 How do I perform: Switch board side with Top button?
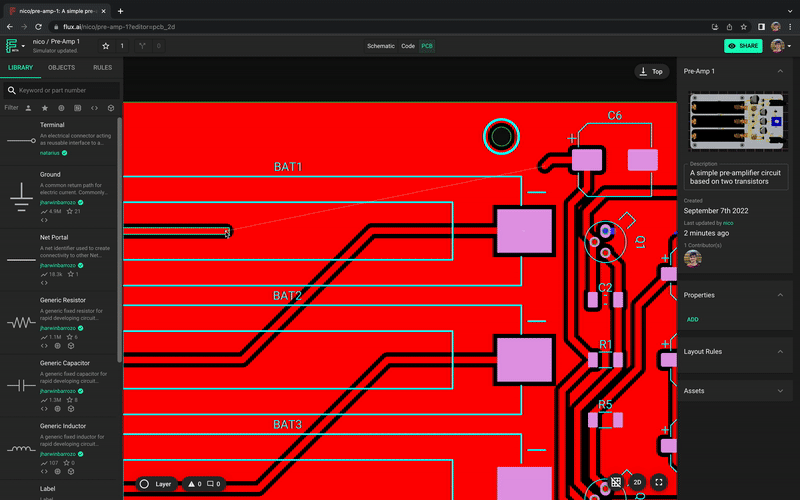[x=651, y=72]
